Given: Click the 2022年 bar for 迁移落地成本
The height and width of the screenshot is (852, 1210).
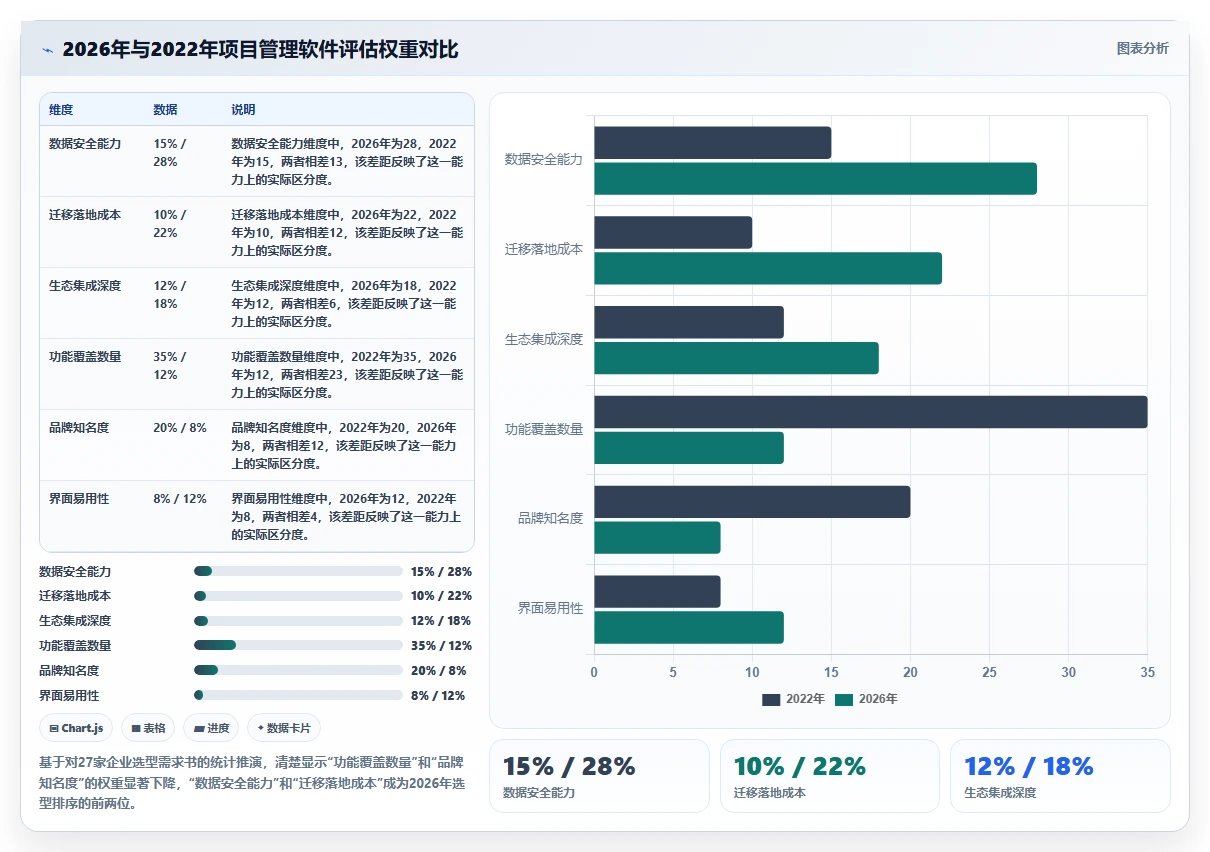Looking at the screenshot, I should coord(673,233).
